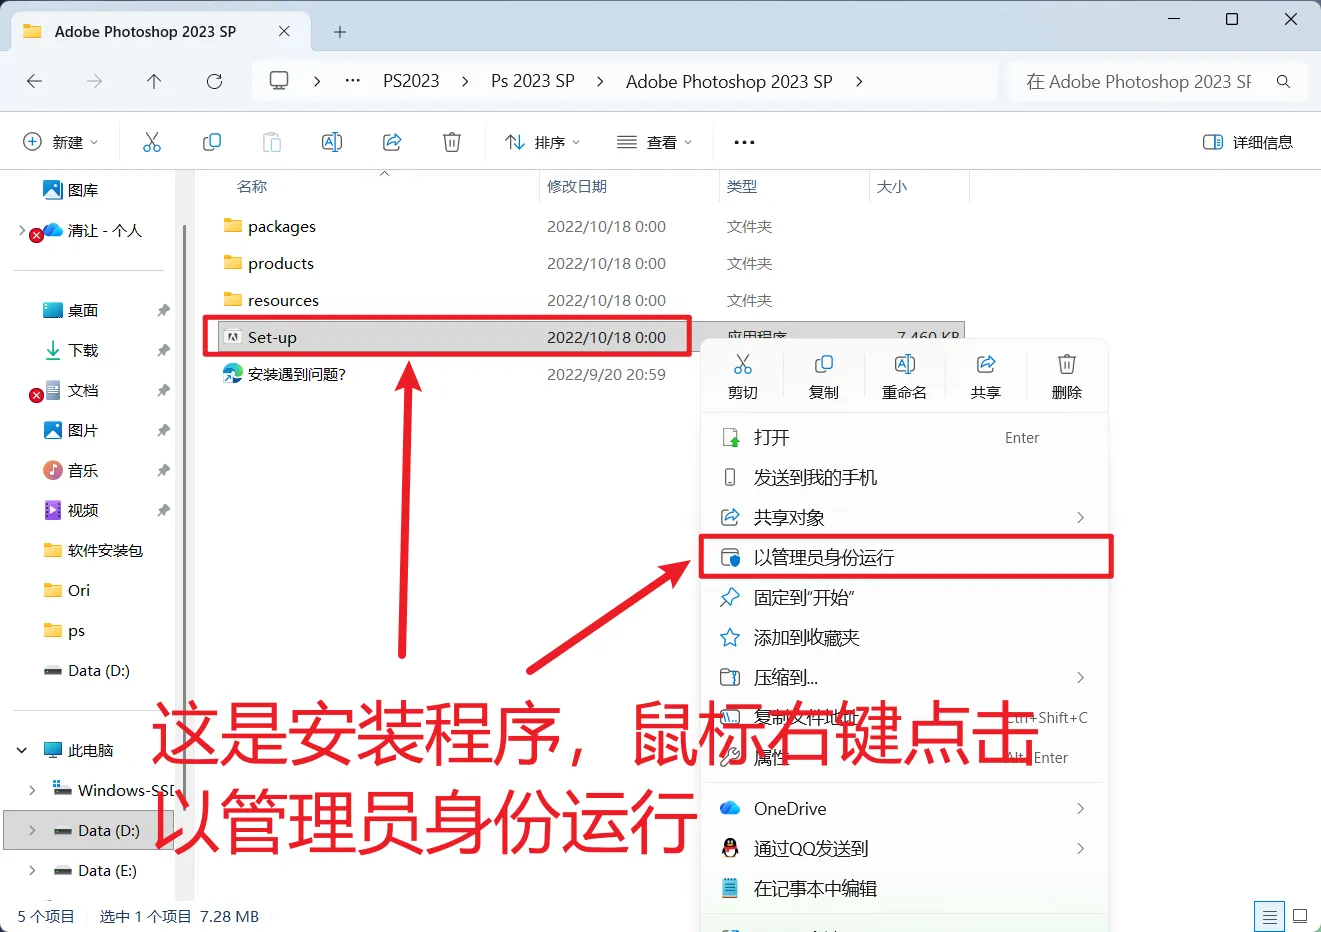Click the Ps 2023 SP breadcrumb
The height and width of the screenshot is (932, 1321).
click(x=533, y=81)
